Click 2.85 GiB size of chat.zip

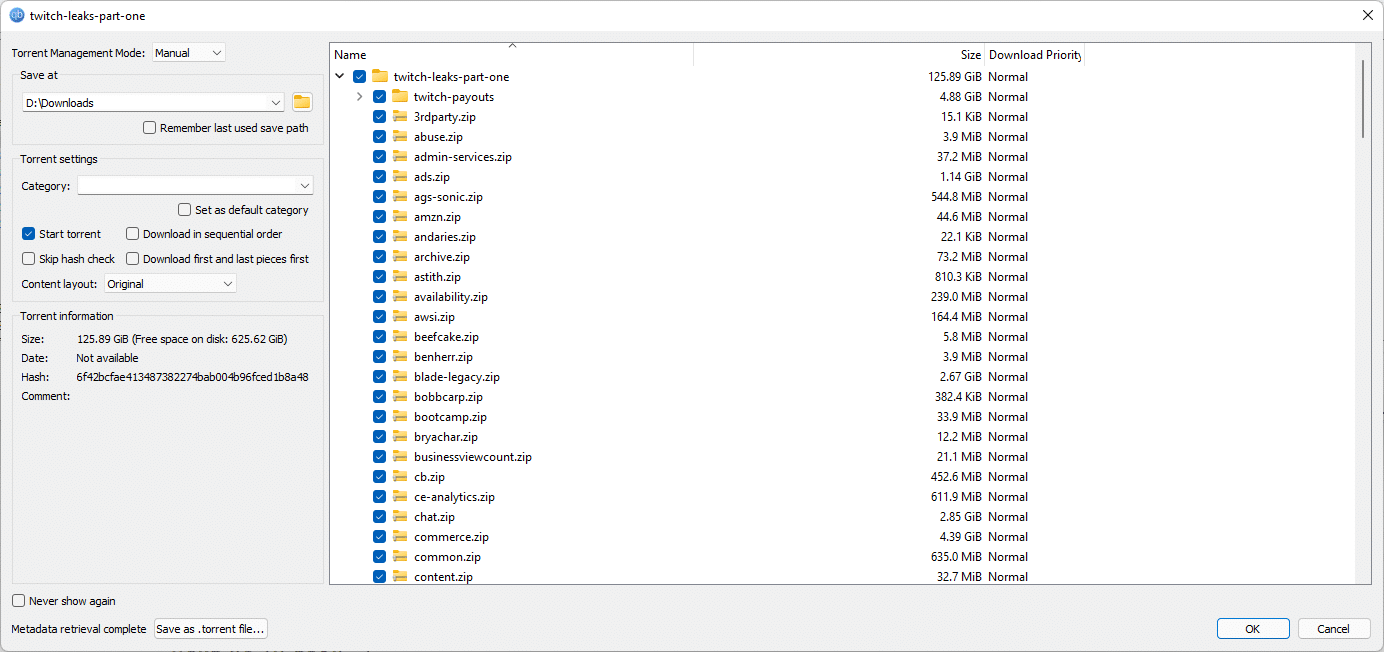coord(960,516)
